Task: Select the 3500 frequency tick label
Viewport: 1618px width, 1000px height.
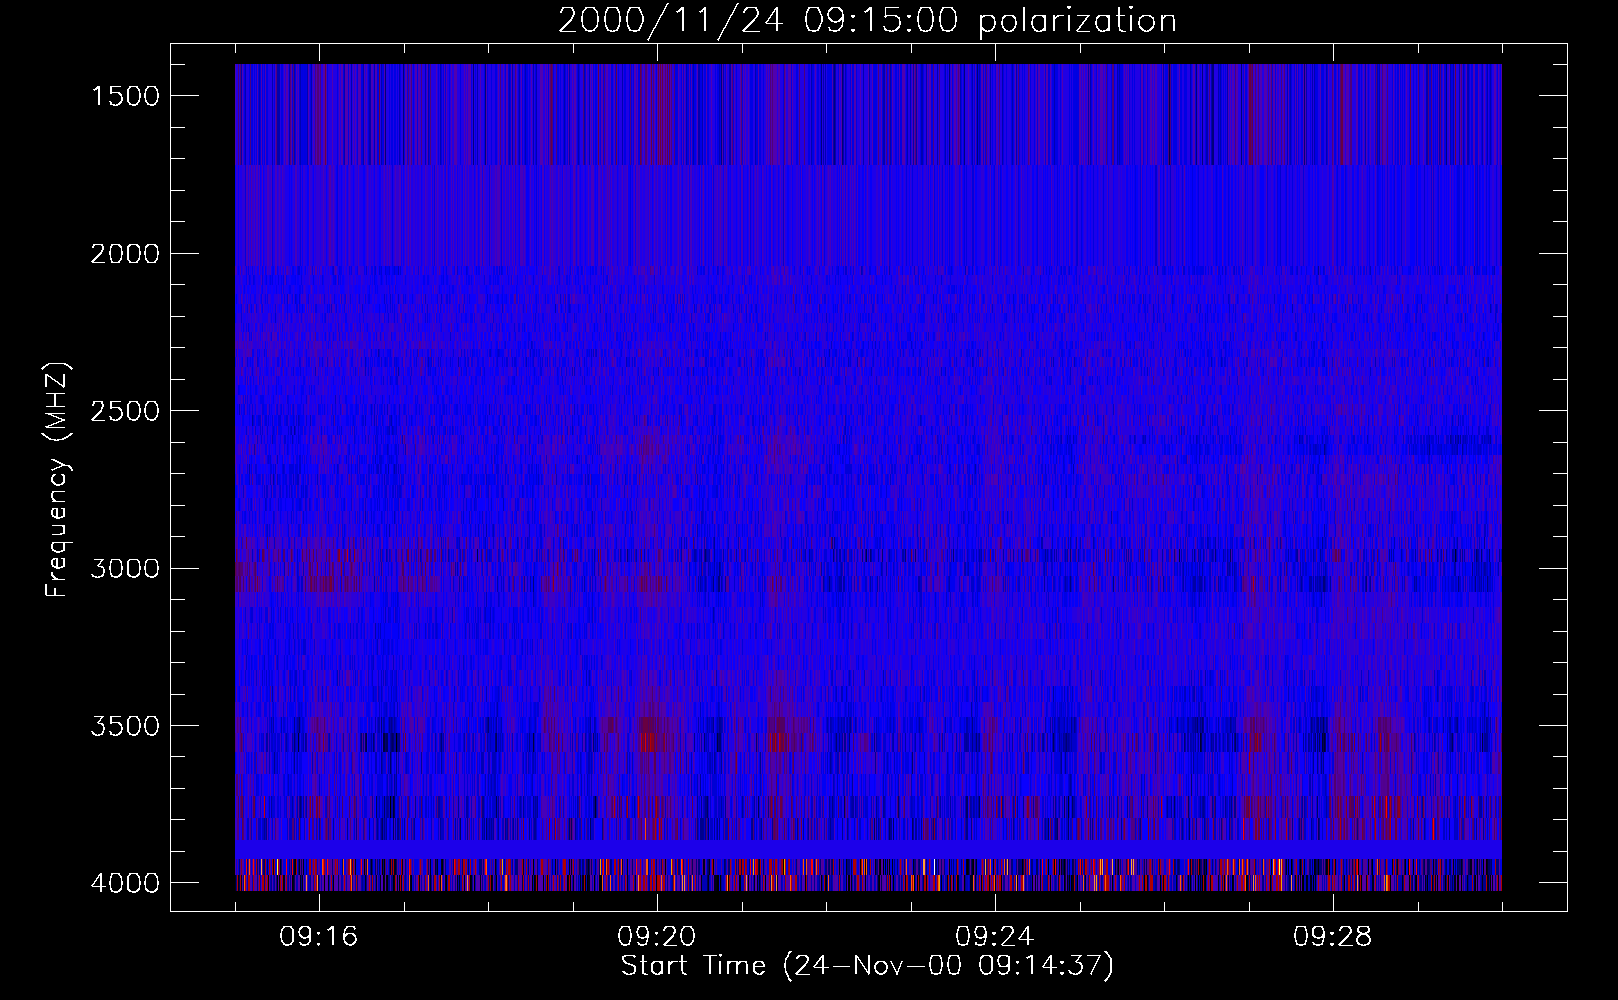Action: click(x=125, y=726)
